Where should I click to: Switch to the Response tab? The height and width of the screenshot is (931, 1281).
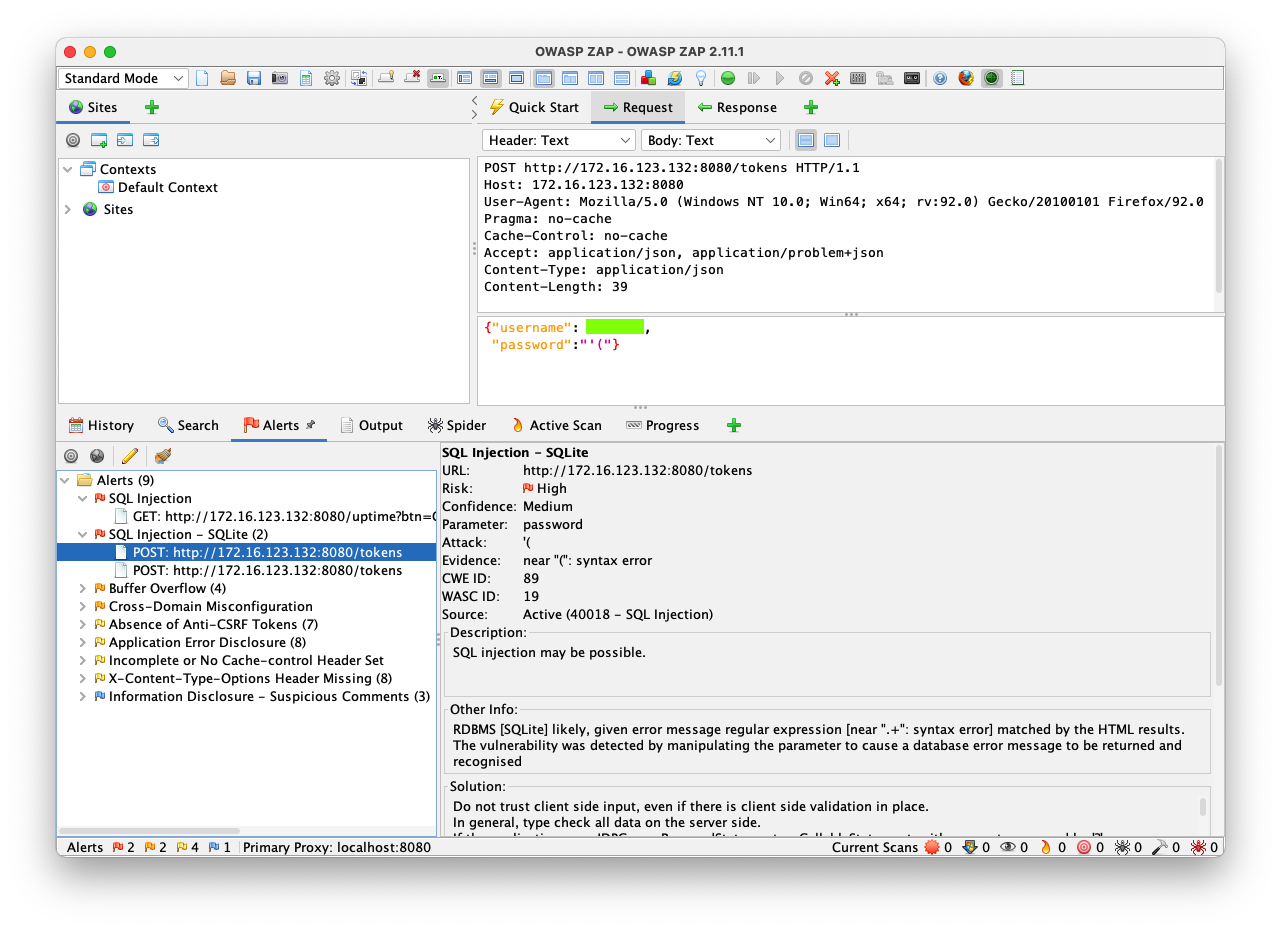pyautogui.click(x=736, y=107)
